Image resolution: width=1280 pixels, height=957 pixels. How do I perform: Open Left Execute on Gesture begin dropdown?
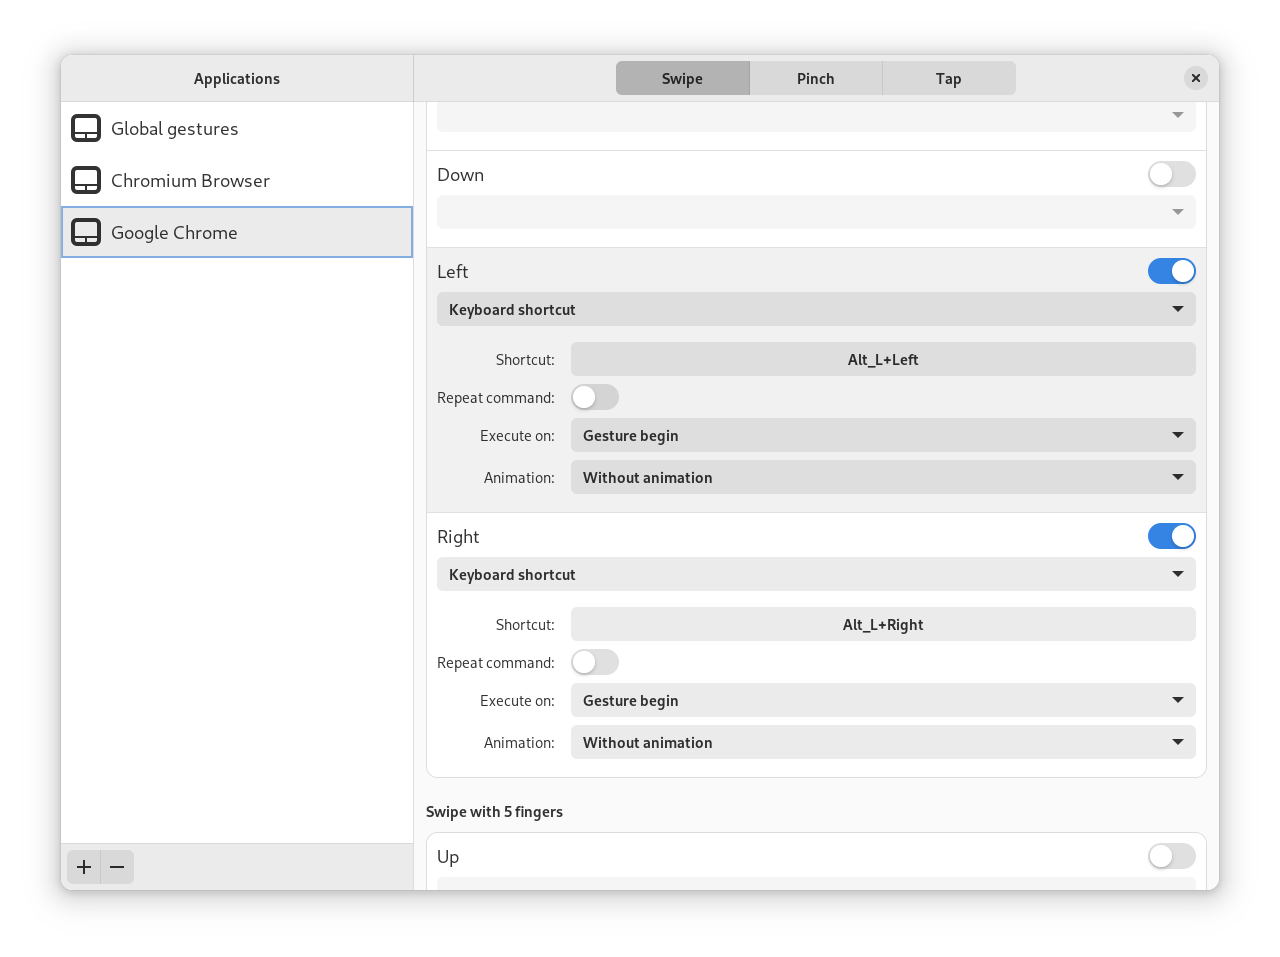pyautogui.click(x=883, y=435)
